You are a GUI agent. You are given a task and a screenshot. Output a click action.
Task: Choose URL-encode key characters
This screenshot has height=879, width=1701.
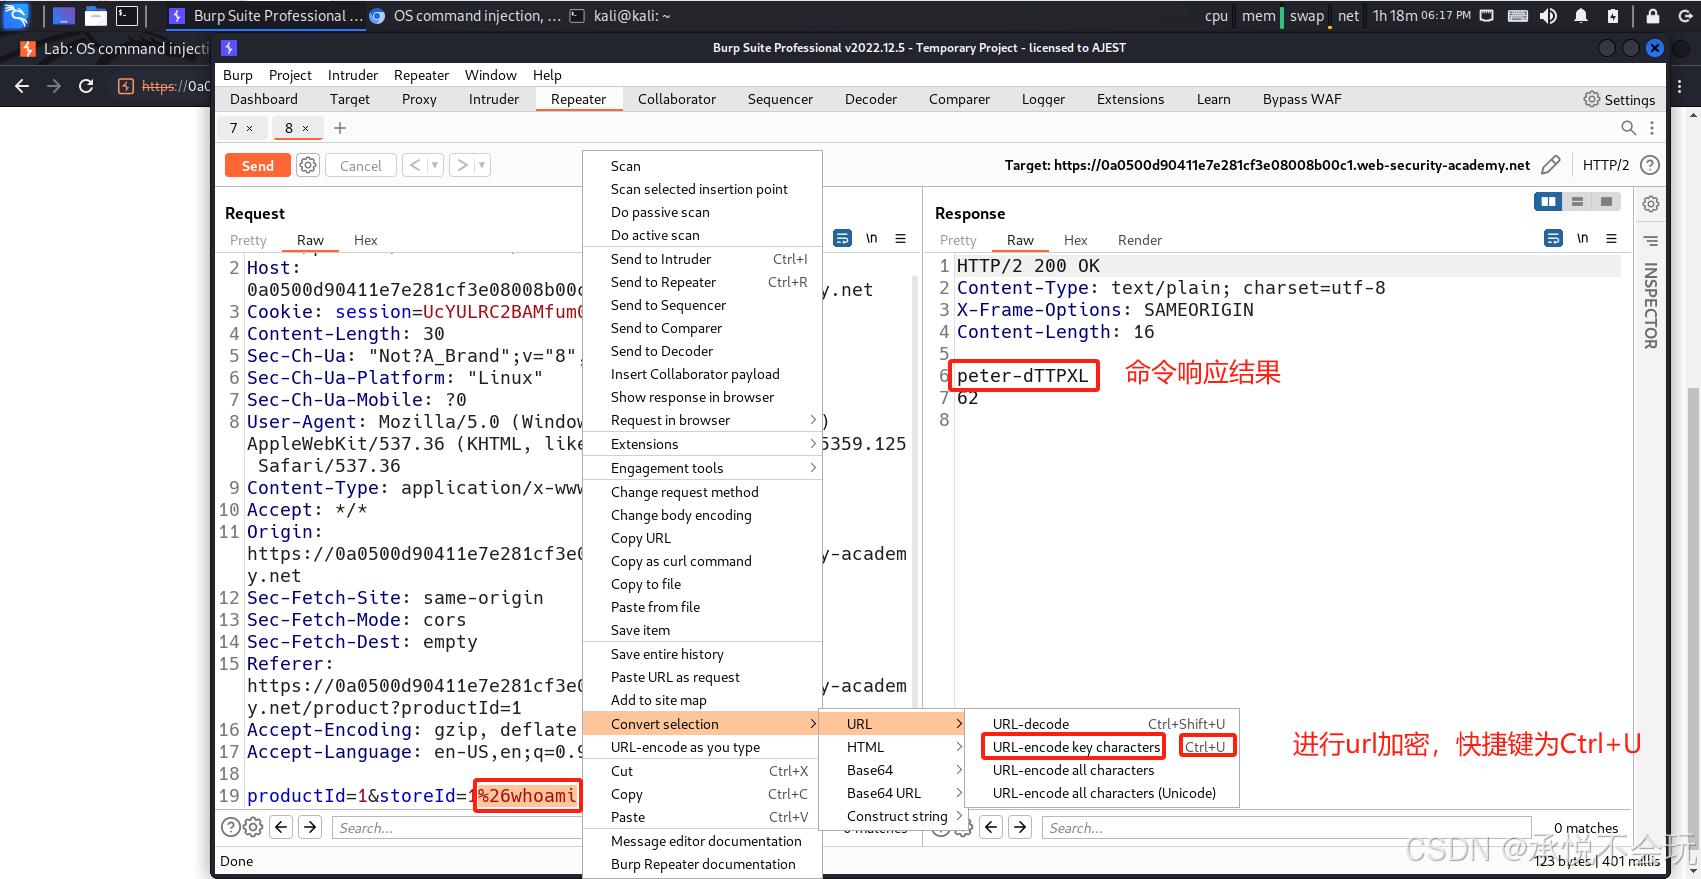[x=1076, y=747]
